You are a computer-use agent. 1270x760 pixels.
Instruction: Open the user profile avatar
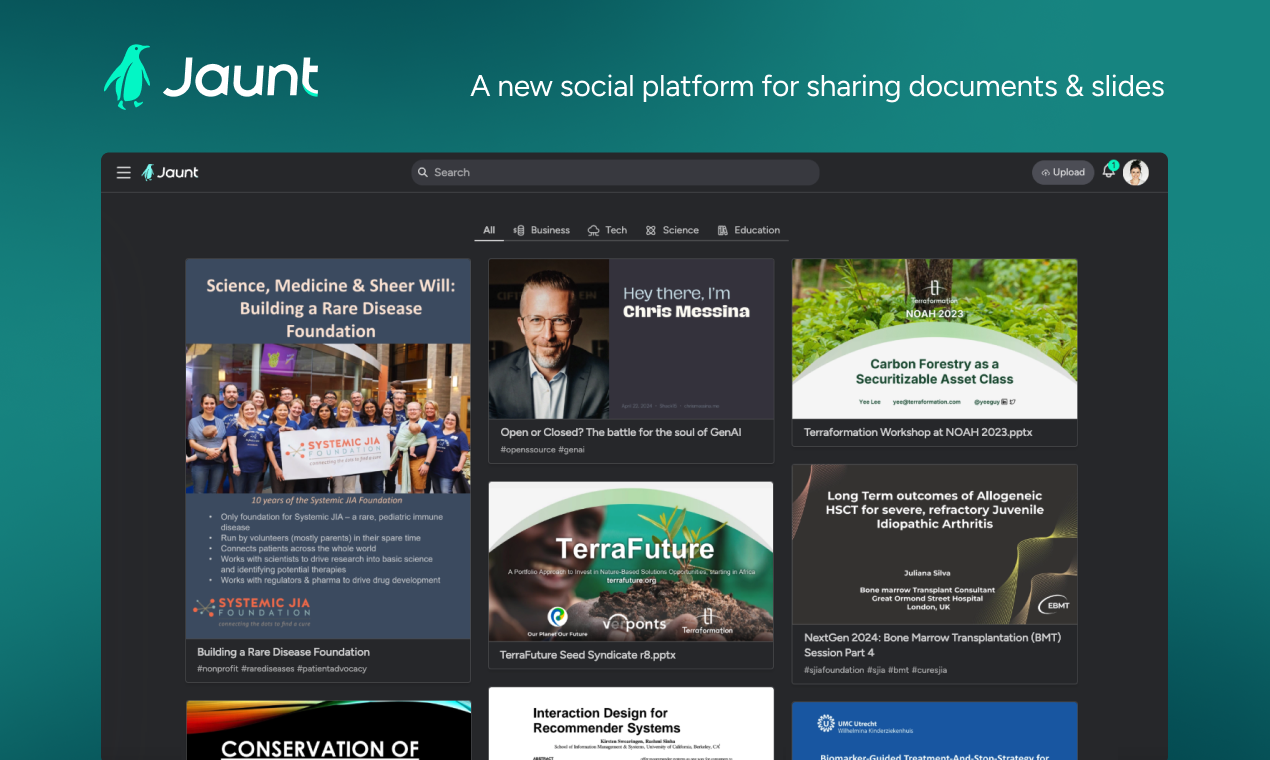pyautogui.click(x=1135, y=172)
